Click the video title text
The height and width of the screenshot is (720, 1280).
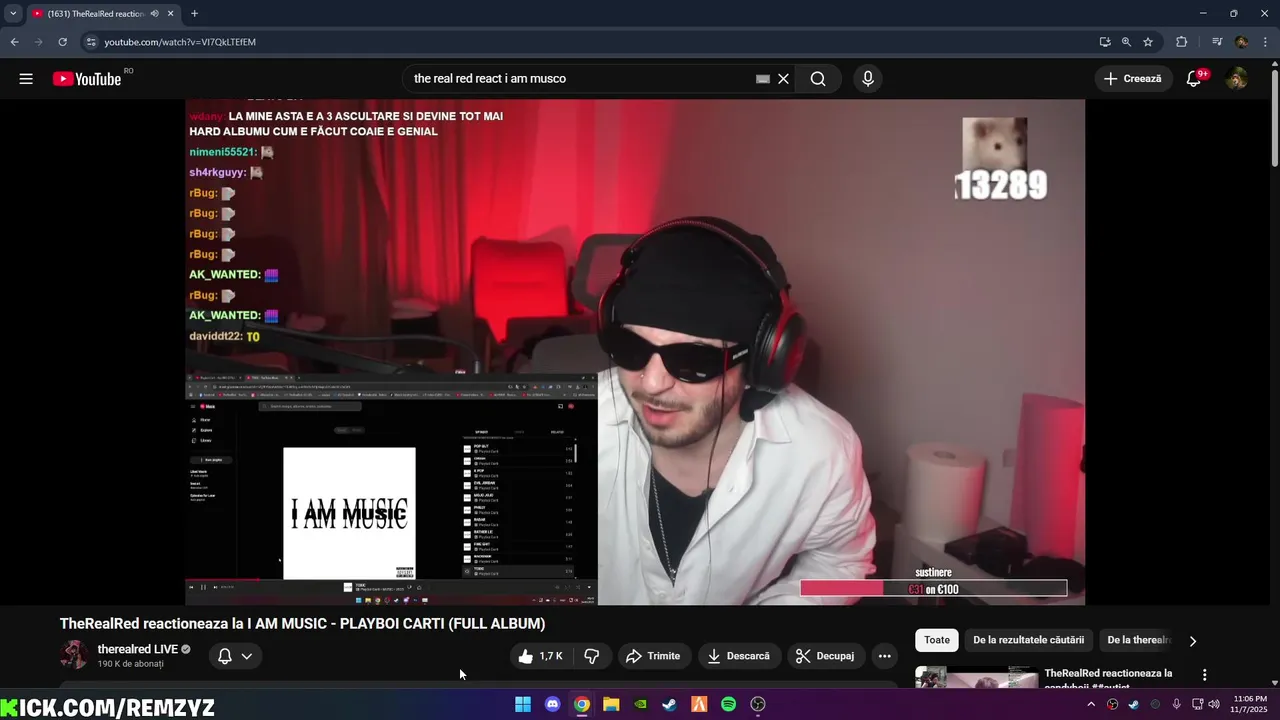tap(302, 623)
